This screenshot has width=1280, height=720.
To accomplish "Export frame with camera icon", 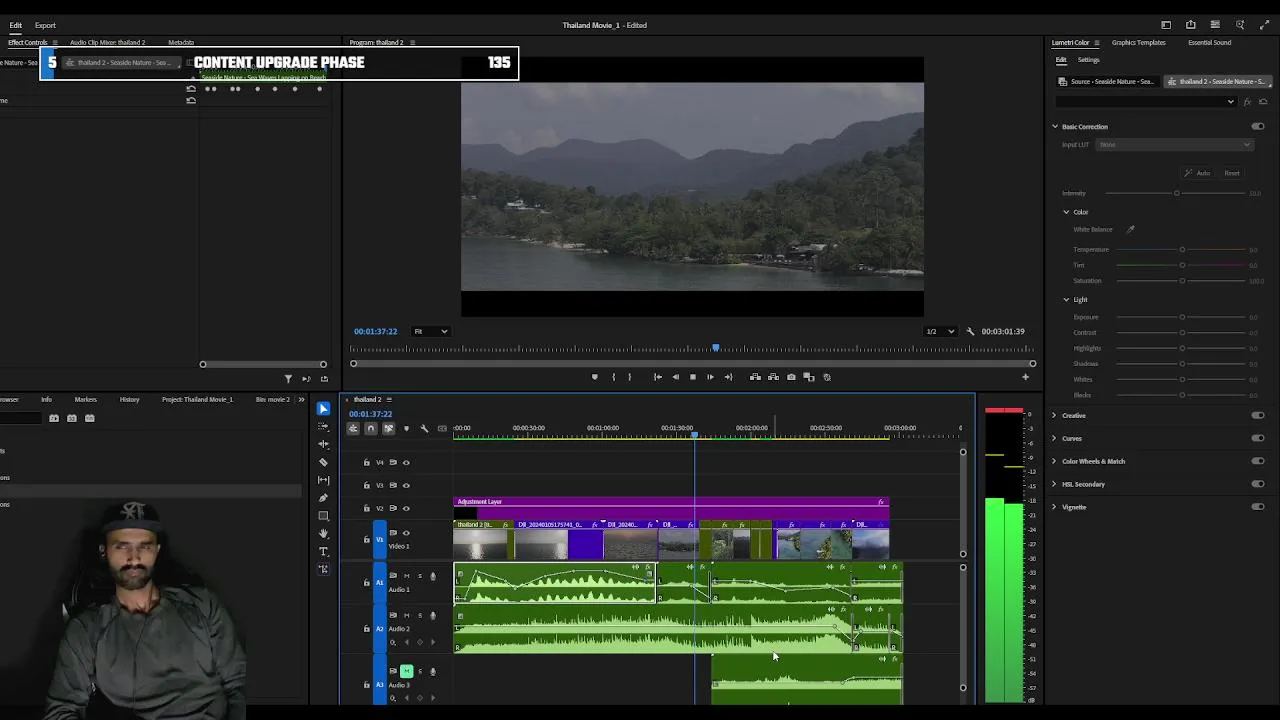I will [791, 377].
